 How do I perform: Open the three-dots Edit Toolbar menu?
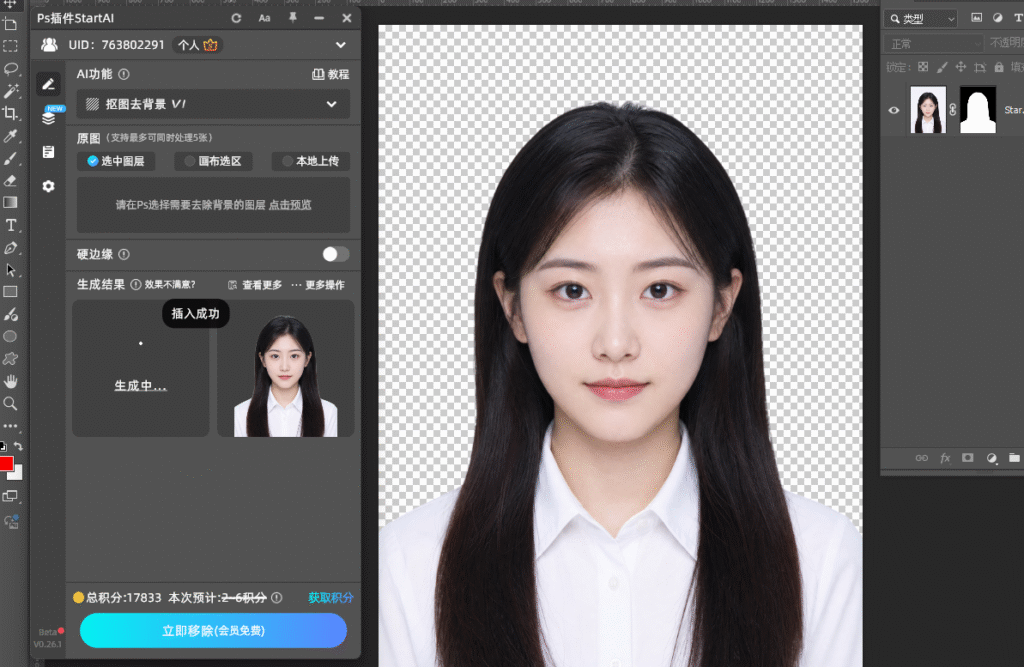point(10,426)
